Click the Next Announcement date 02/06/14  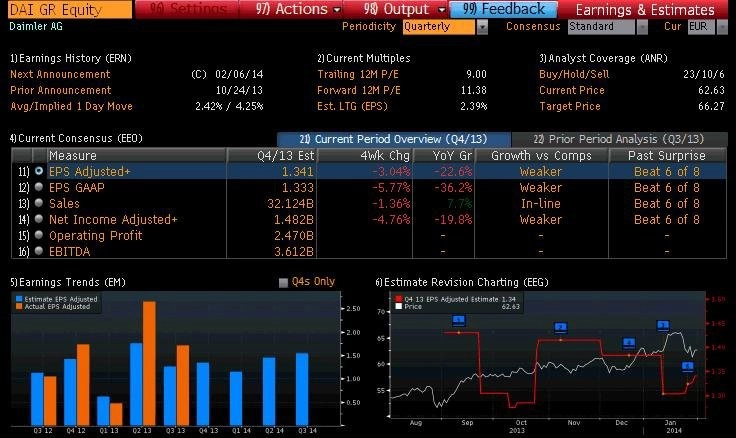239,74
